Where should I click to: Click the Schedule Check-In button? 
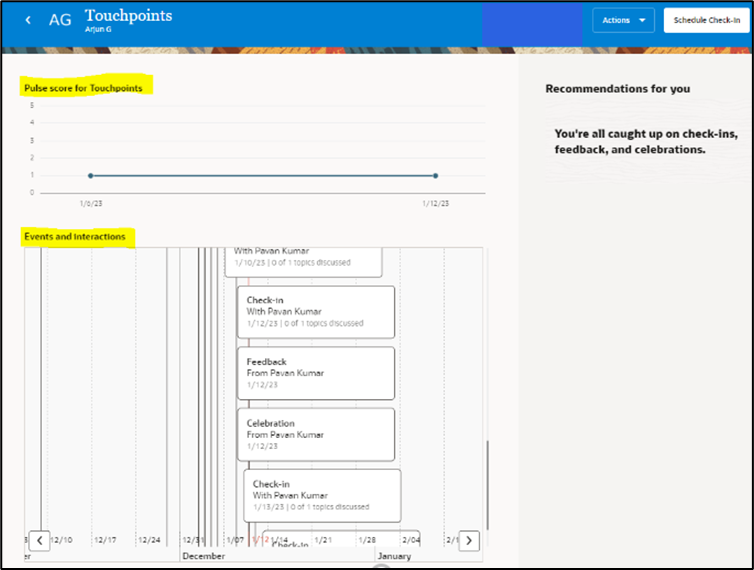706,20
